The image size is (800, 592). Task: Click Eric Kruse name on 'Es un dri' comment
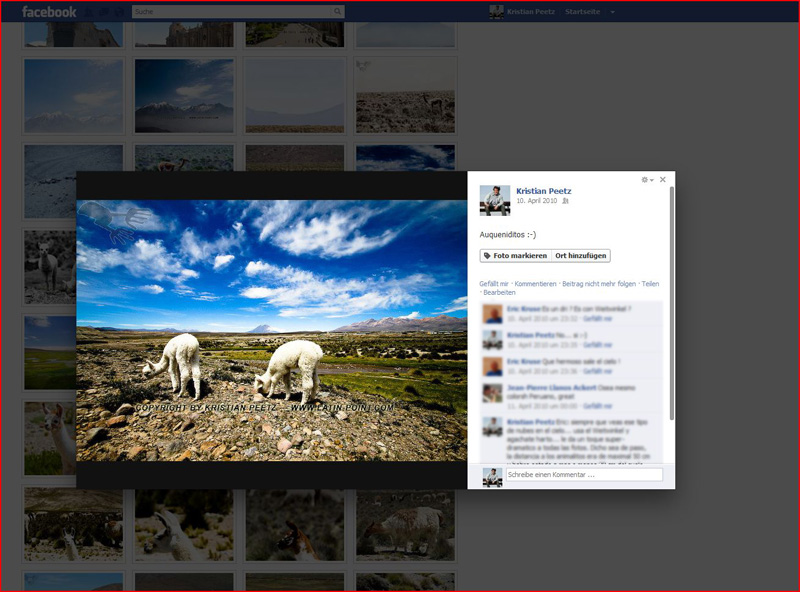pos(523,309)
